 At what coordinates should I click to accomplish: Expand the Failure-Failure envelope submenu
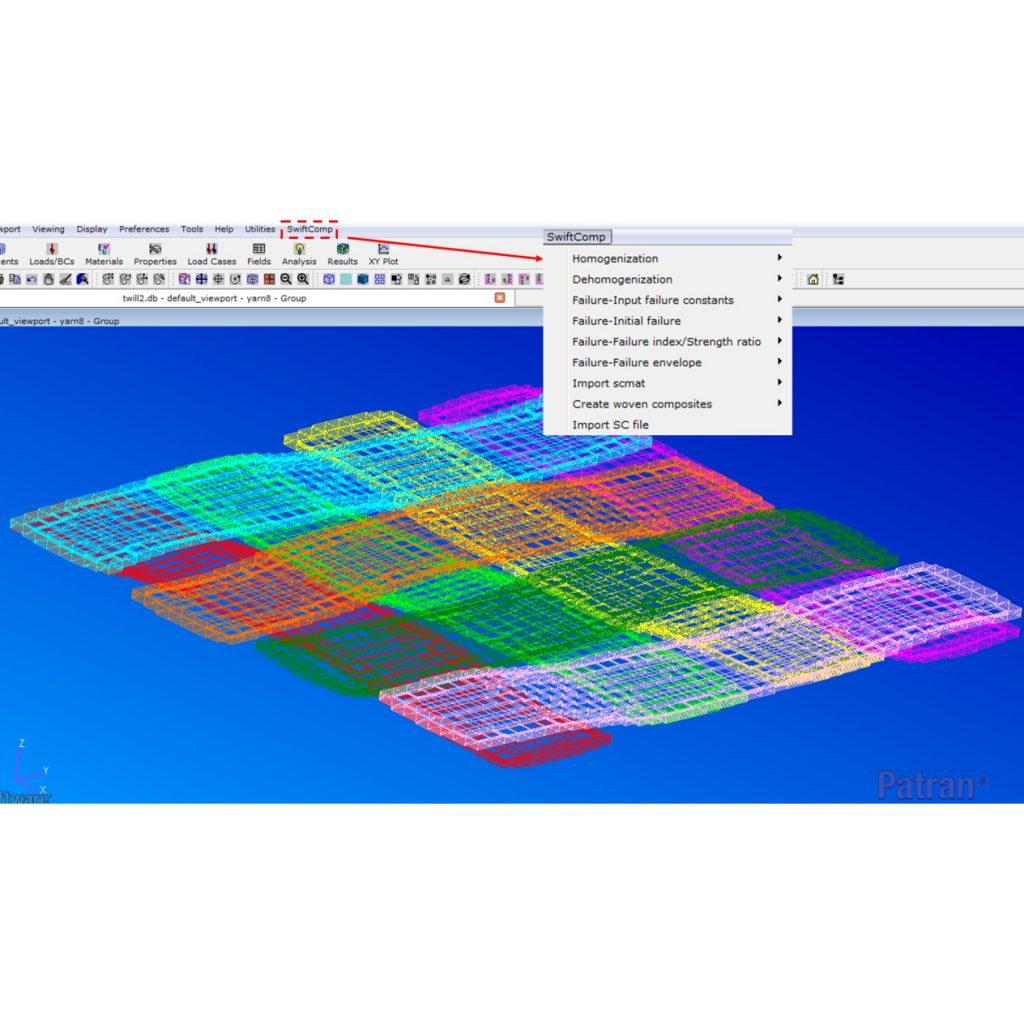coord(636,362)
